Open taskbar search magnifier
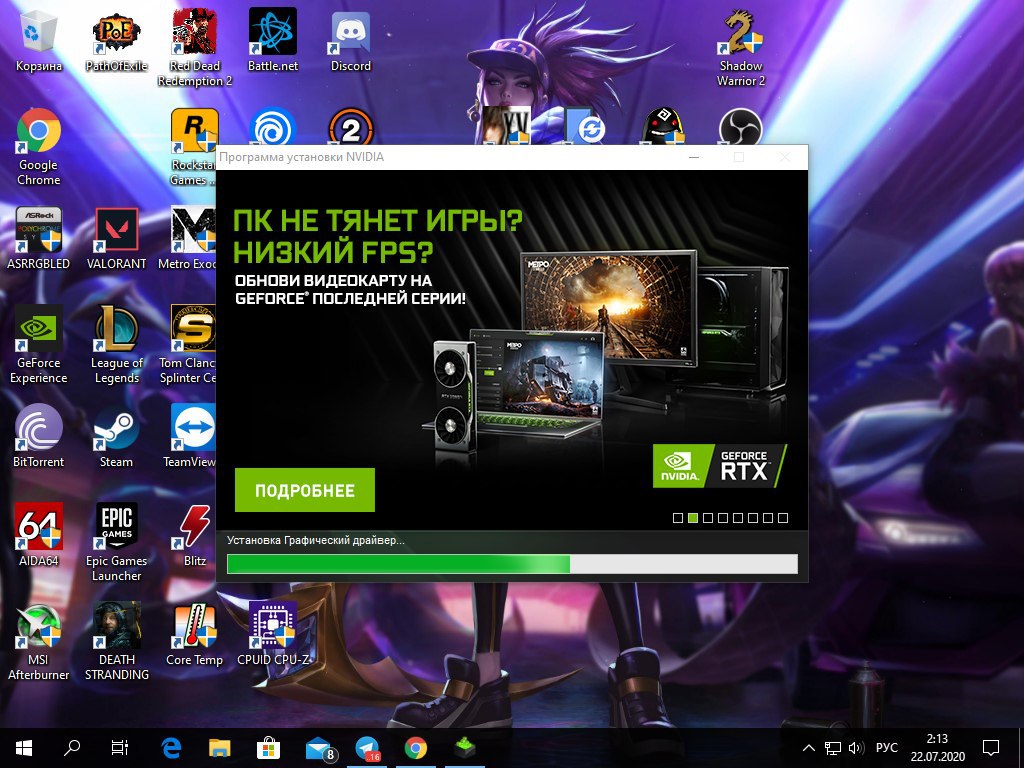 tap(72, 748)
